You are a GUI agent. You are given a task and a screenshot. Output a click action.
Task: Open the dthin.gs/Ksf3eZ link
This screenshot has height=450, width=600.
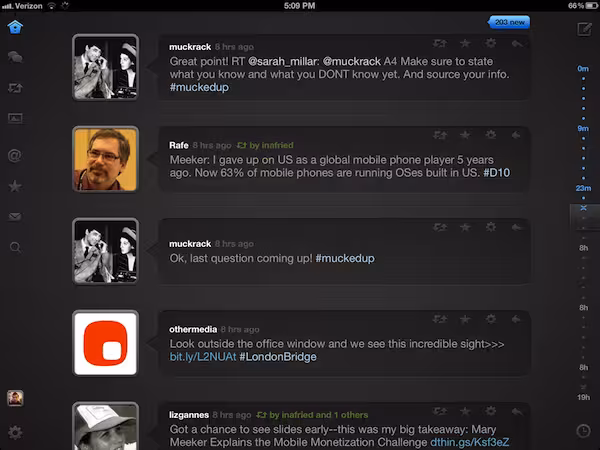470,442
